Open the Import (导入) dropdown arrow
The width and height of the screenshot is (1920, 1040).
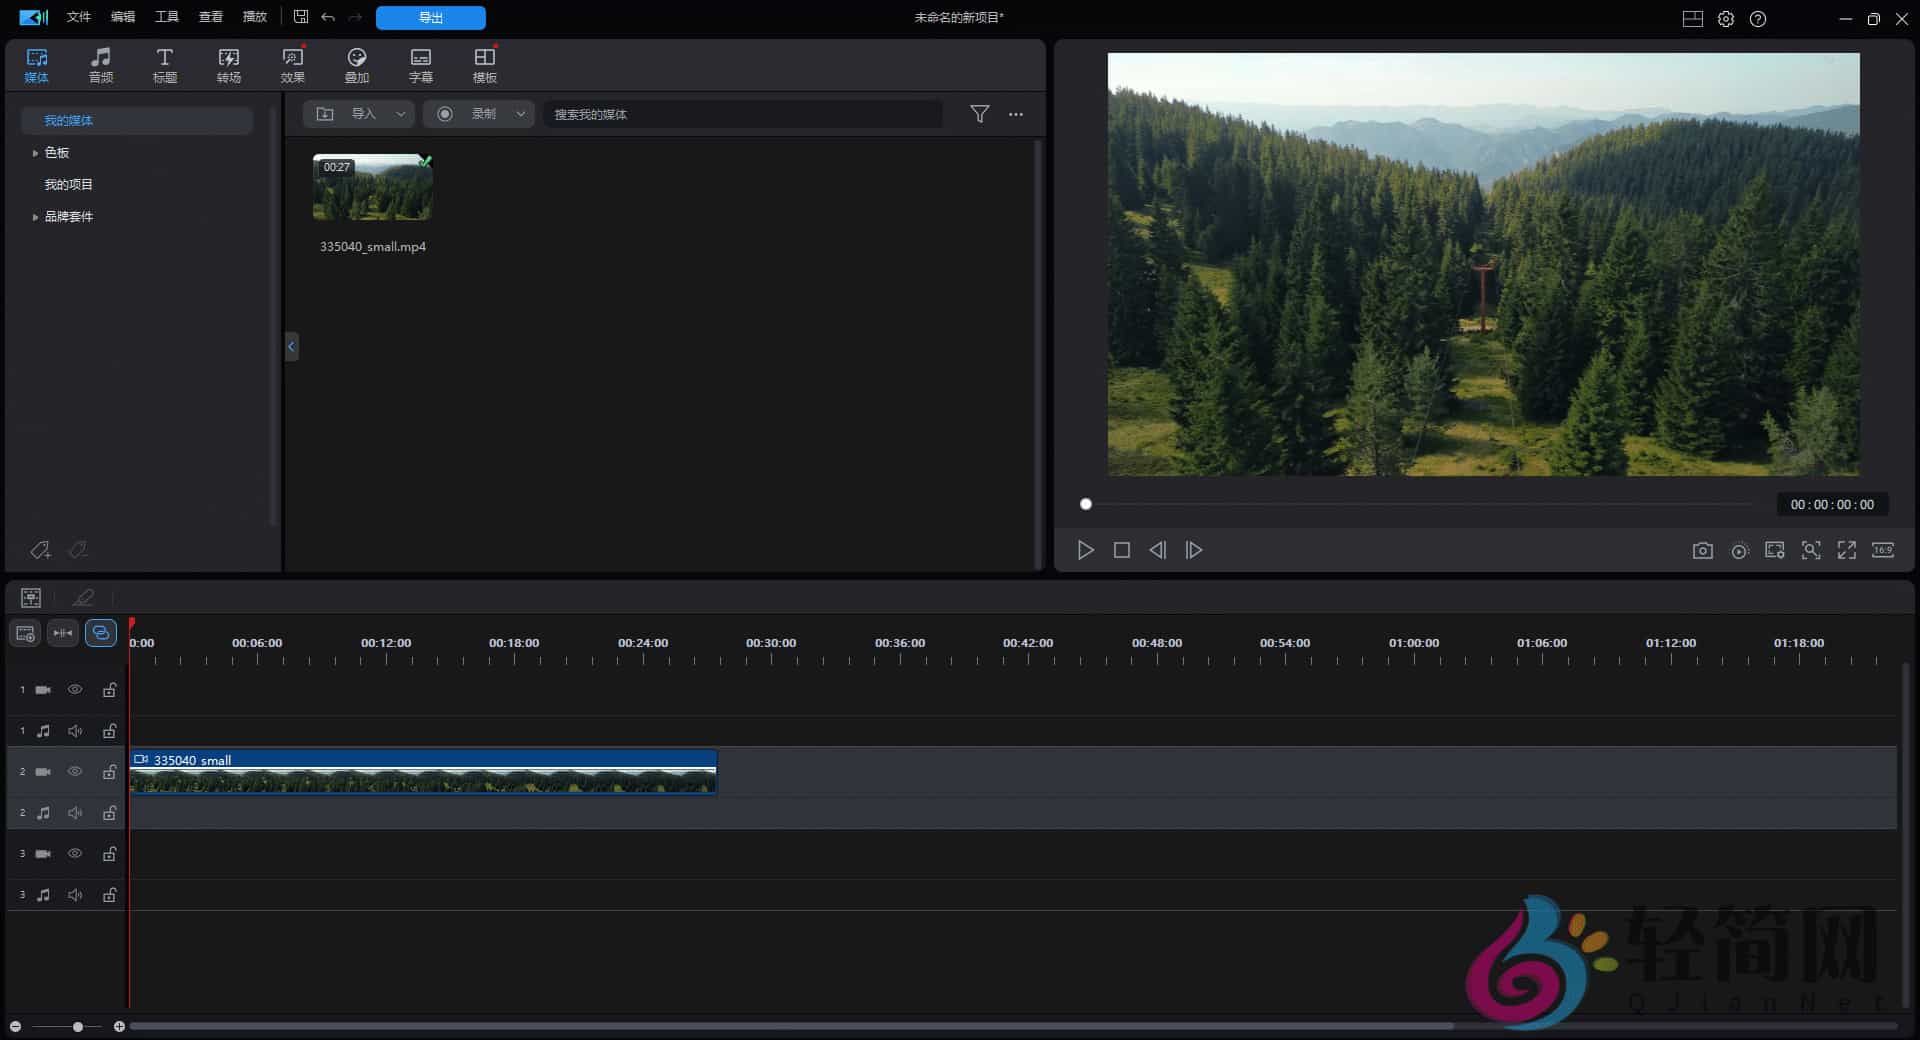point(401,114)
